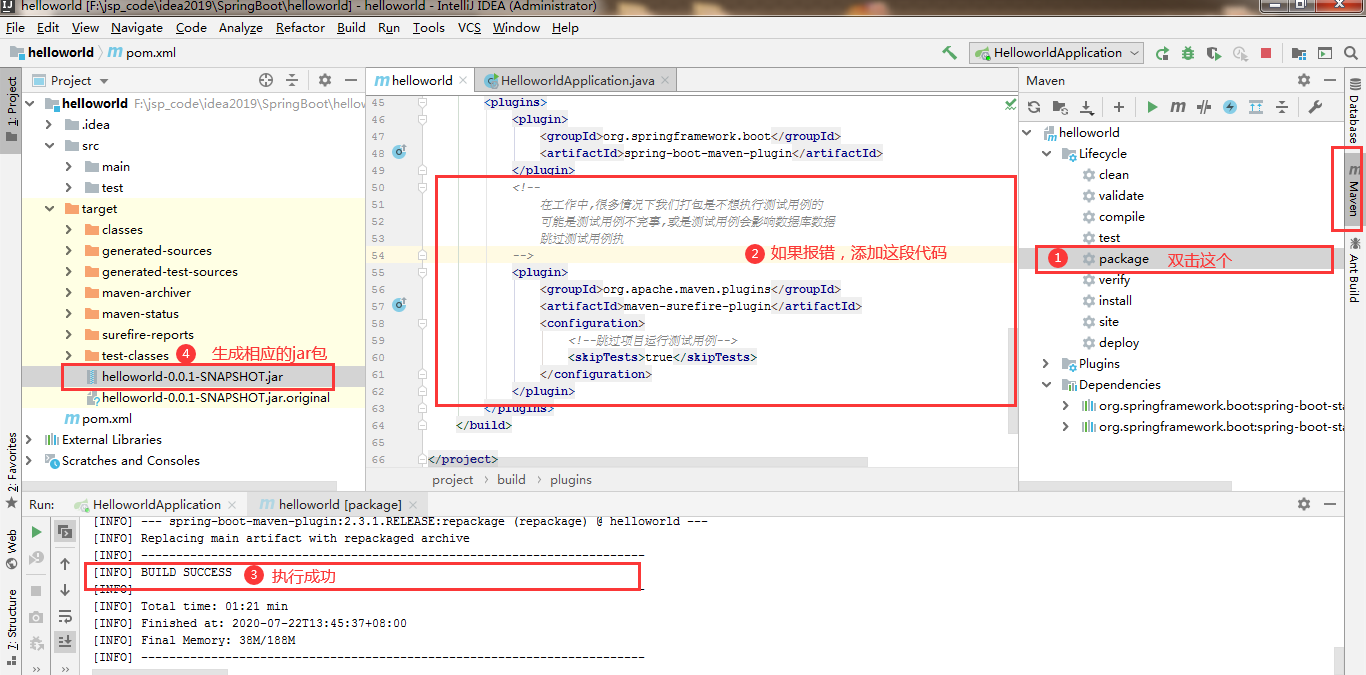Select the deploy lifecycle phase in Maven

tap(1119, 343)
